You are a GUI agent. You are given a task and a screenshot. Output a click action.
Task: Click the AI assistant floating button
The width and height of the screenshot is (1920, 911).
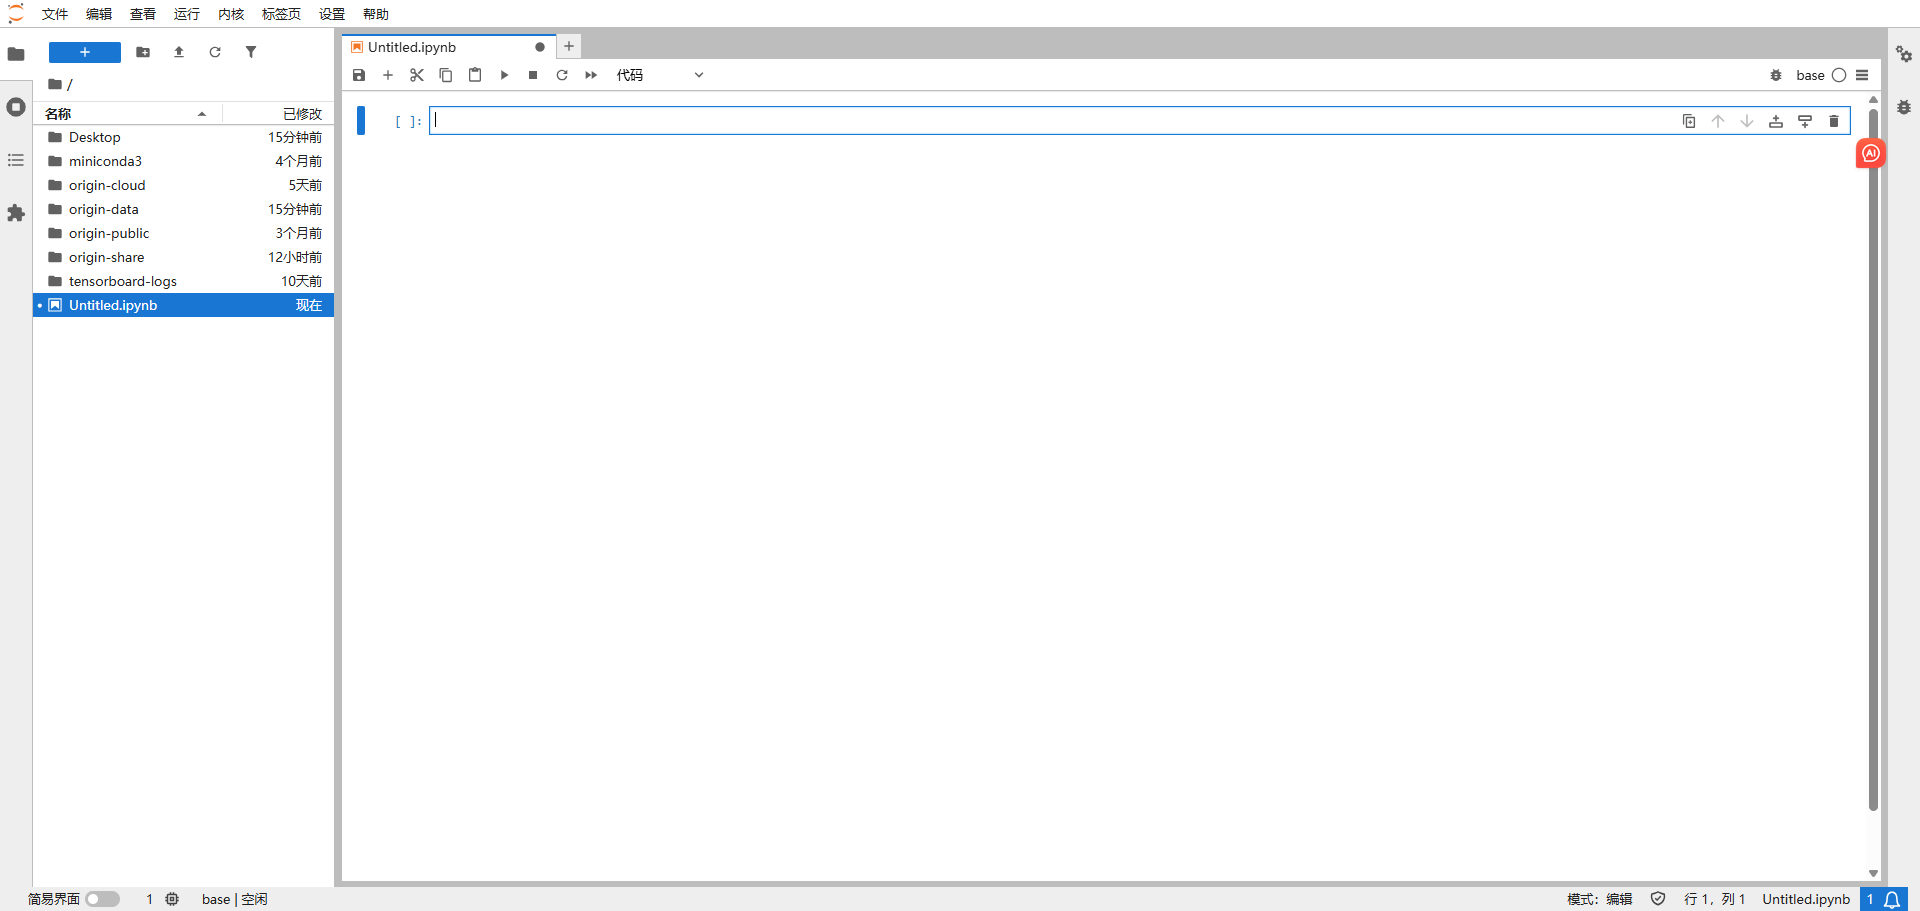[x=1871, y=153]
